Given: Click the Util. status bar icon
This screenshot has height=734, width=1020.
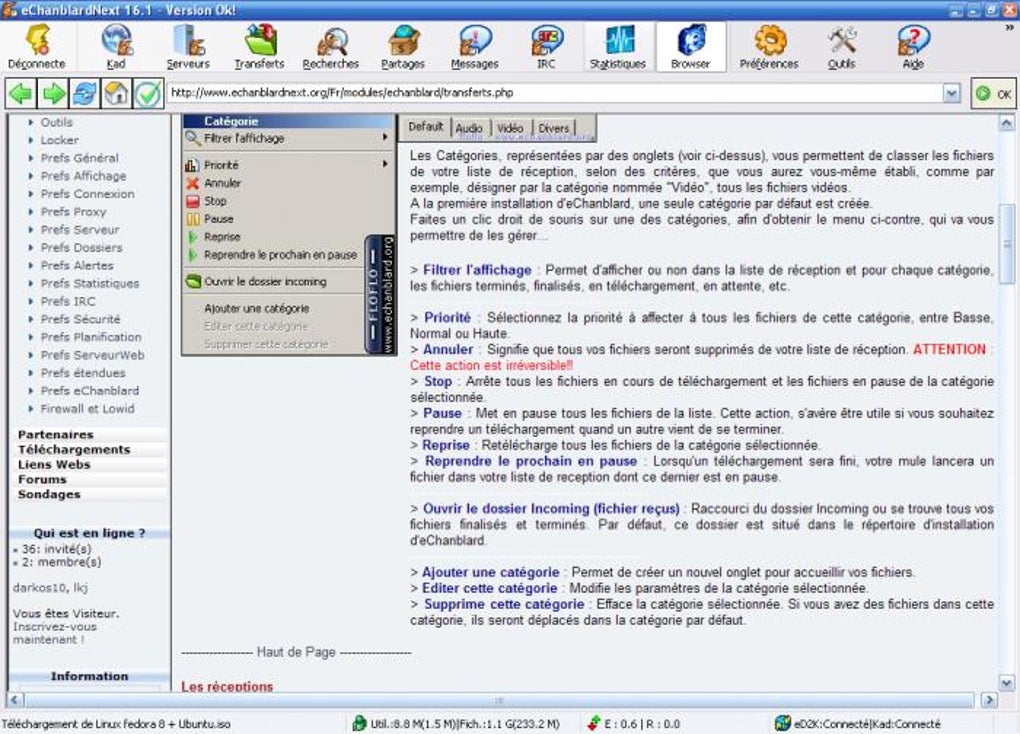Looking at the screenshot, I should 359,723.
